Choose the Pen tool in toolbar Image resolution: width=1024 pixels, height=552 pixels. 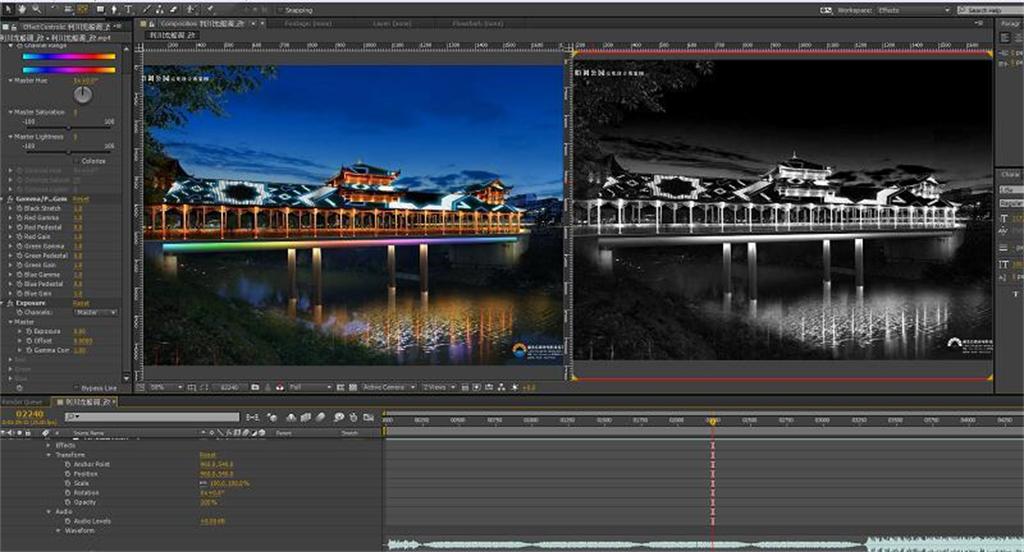pos(113,9)
